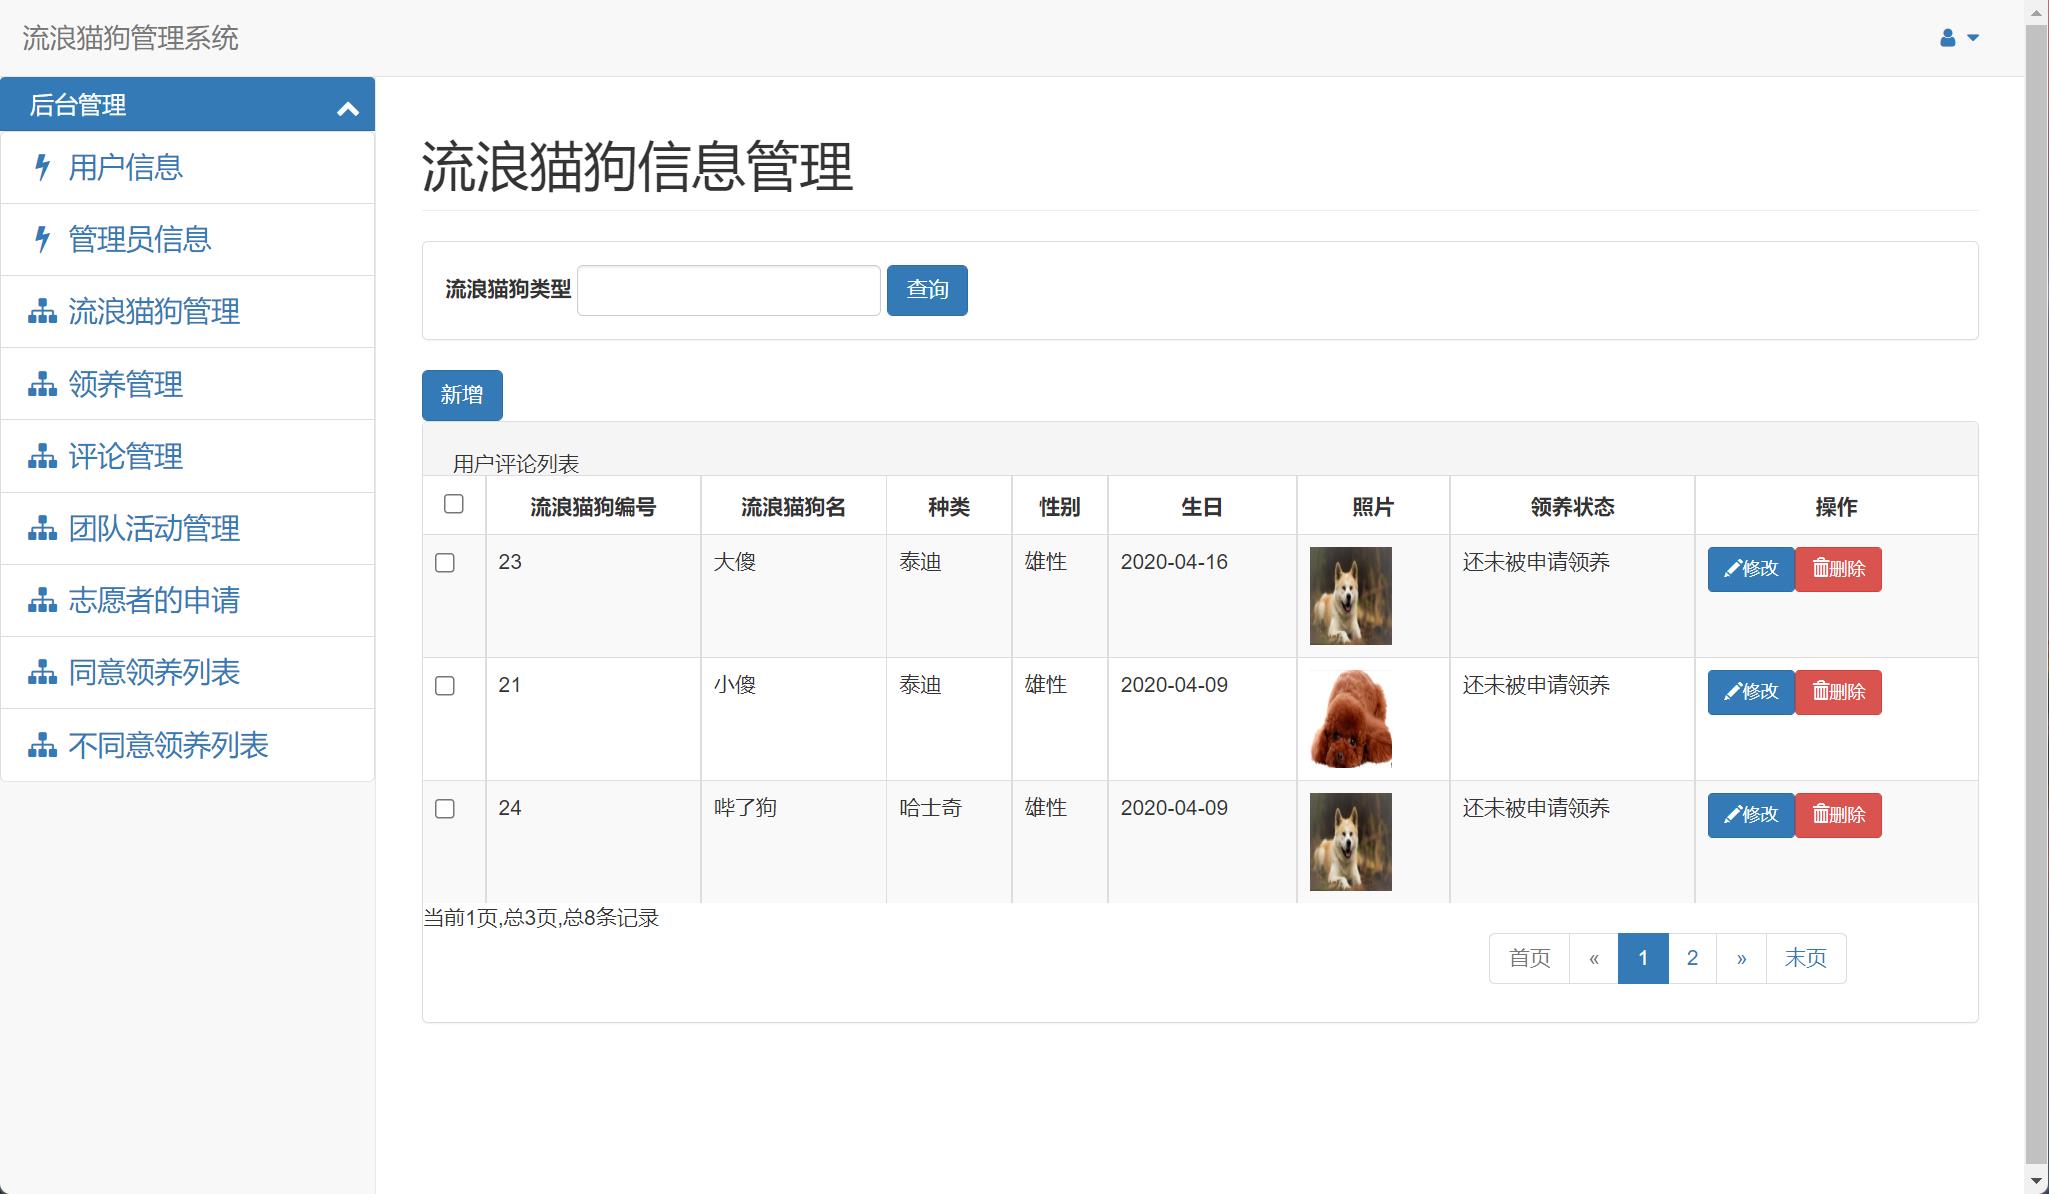Check the checkbox for record 24
Image resolution: width=2049 pixels, height=1194 pixels.
coord(445,809)
